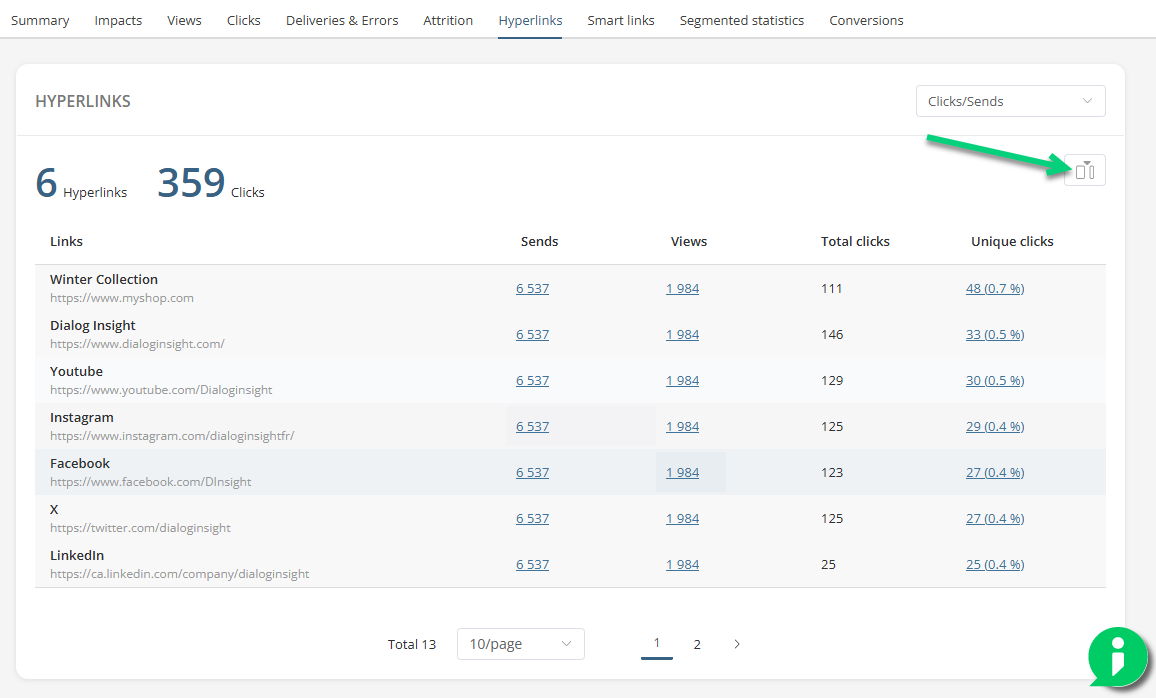1156x698 pixels.
Task: Open Facebook views 1 984 link
Action: click(x=683, y=473)
